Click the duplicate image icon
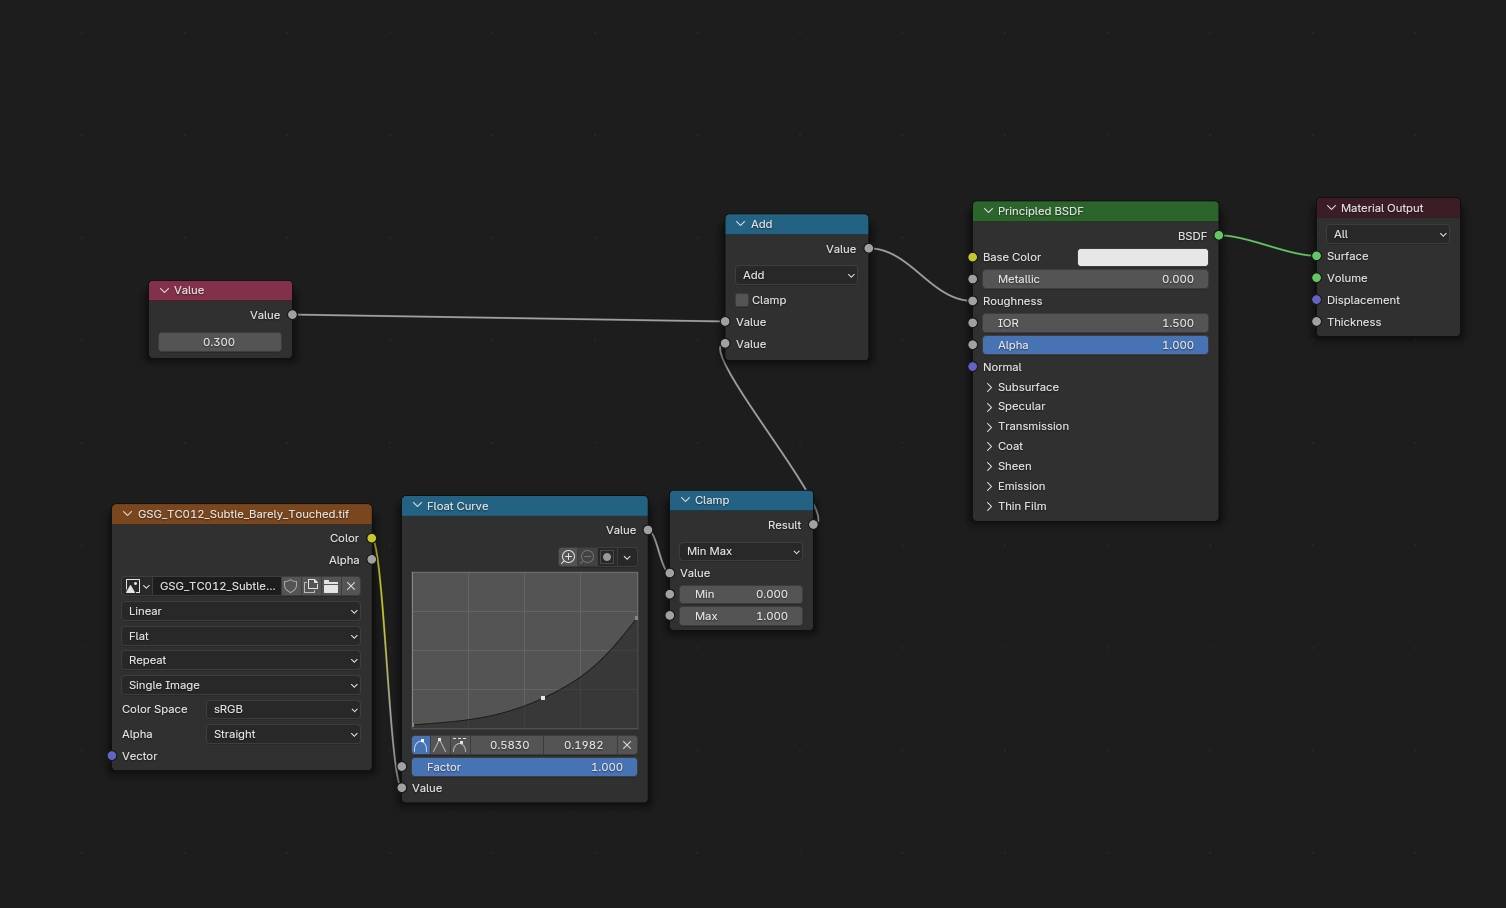The width and height of the screenshot is (1506, 908). [x=311, y=586]
